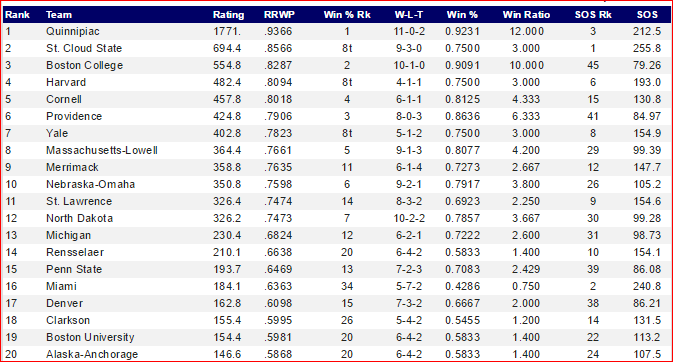The height and width of the screenshot is (362, 673).
Task: Click Harvard's record 4-1-1
Action: [x=409, y=82]
